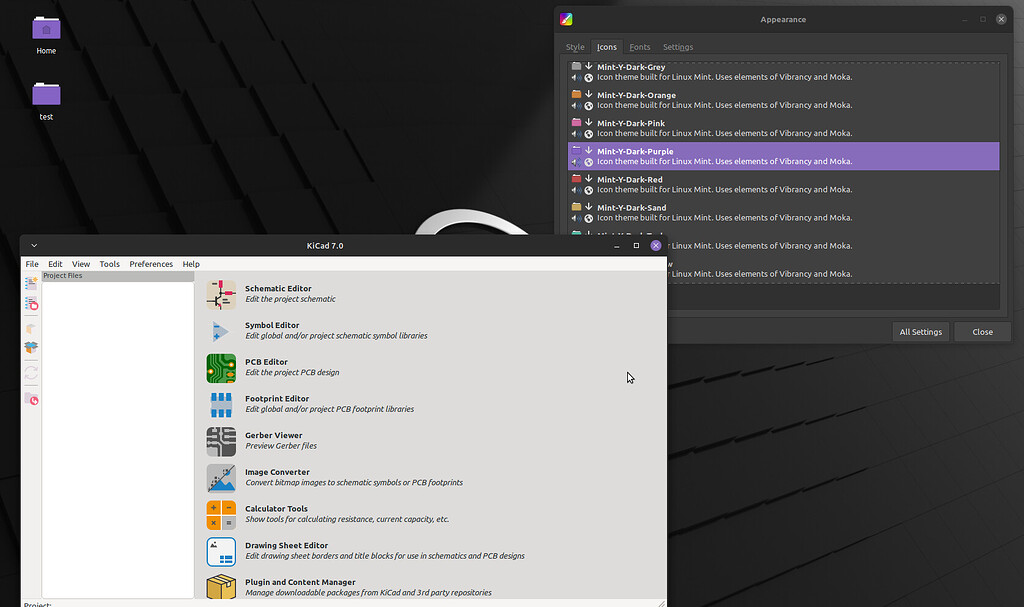The width and height of the screenshot is (1024, 607).
Task: Open the Preferences menu
Action: 151,264
